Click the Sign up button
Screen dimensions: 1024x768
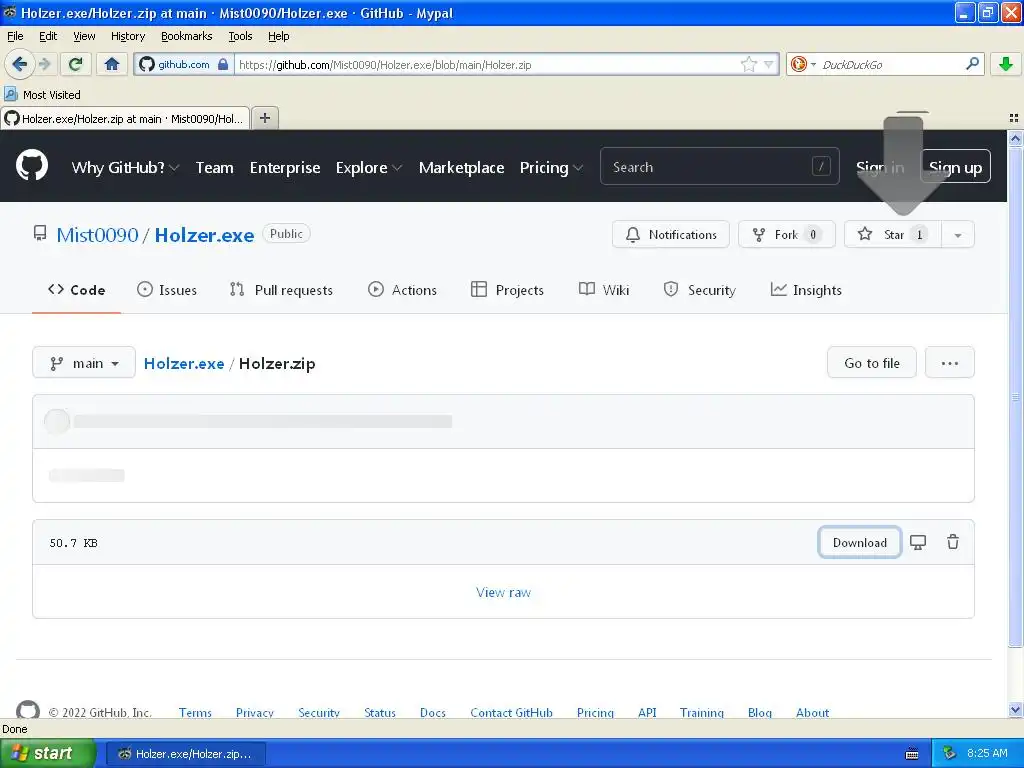[x=955, y=167]
